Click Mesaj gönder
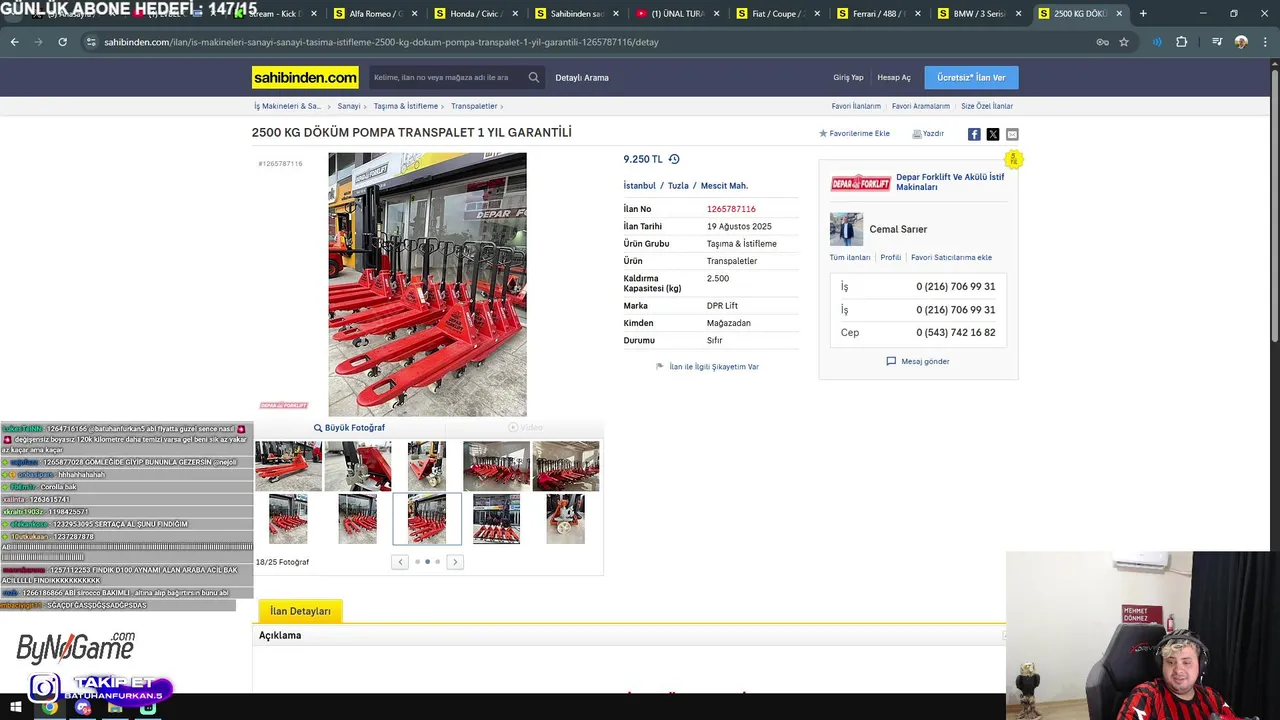Image resolution: width=1280 pixels, height=720 pixels. [x=918, y=361]
